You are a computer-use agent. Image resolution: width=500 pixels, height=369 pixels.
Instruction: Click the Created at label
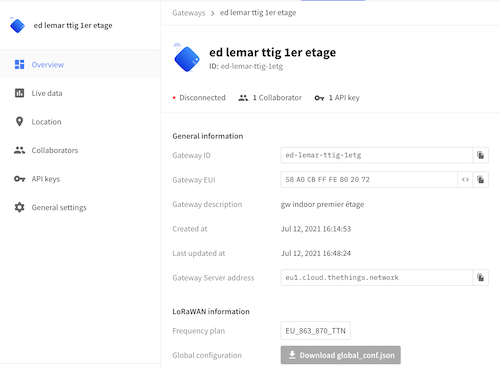pos(190,229)
